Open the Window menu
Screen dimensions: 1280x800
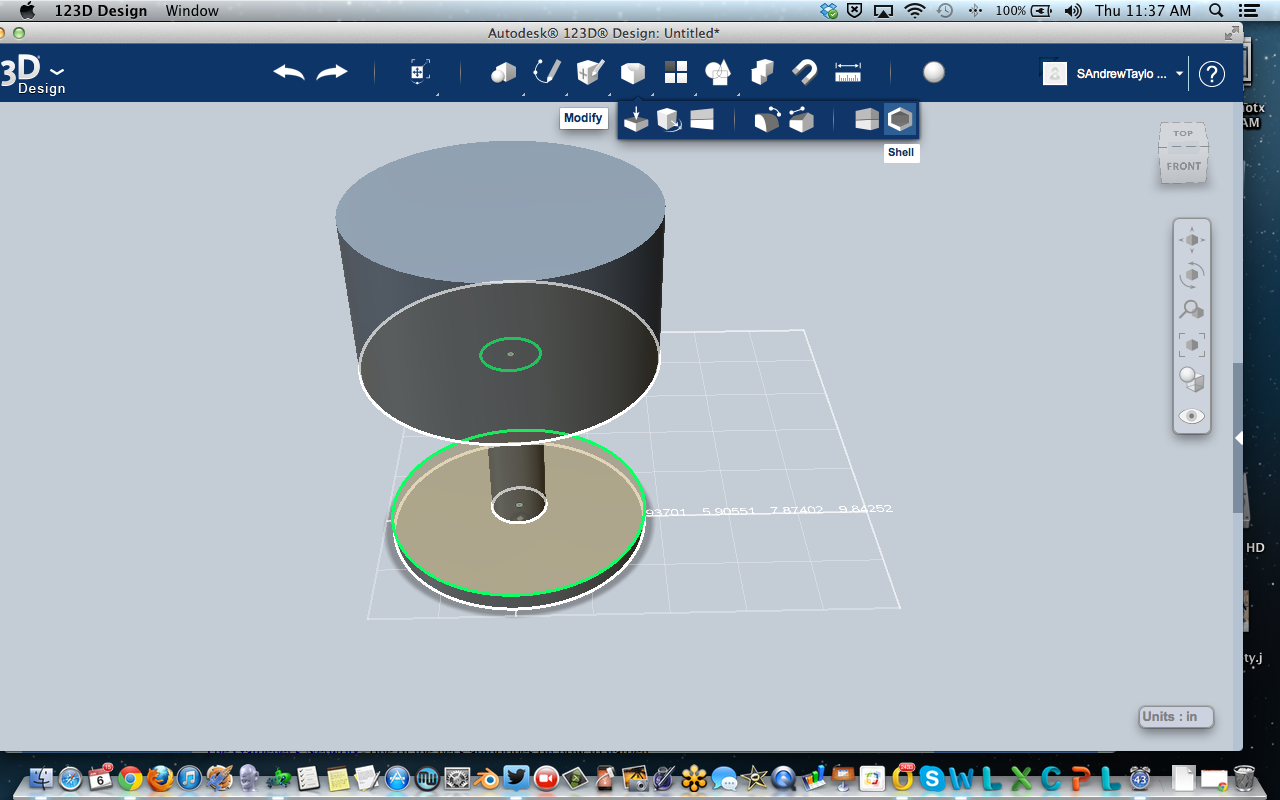coord(192,11)
